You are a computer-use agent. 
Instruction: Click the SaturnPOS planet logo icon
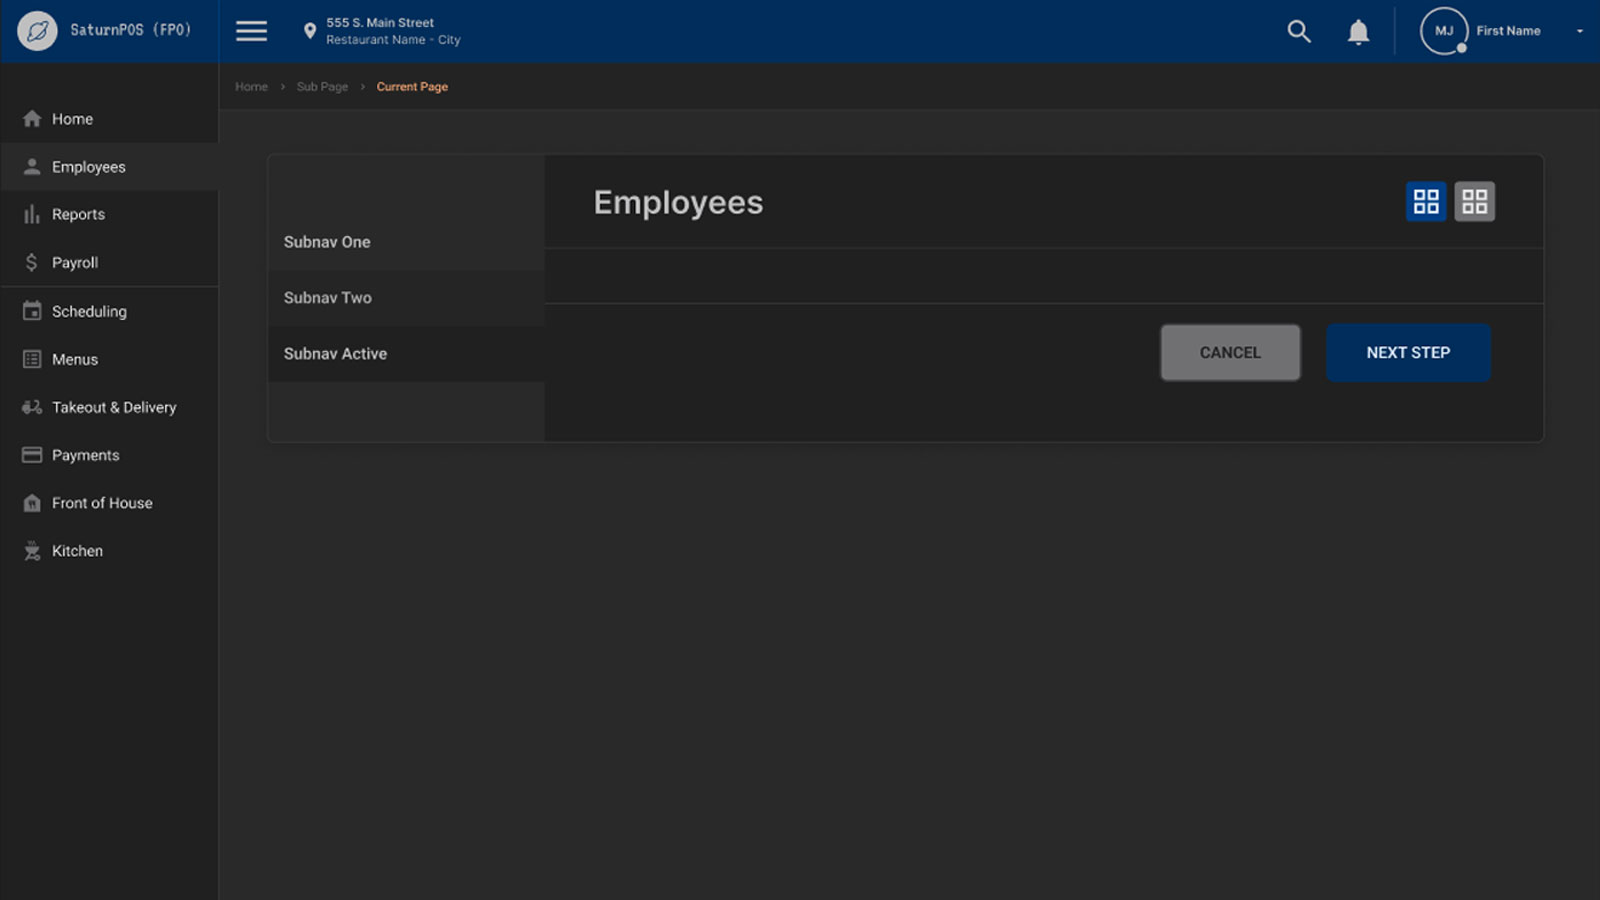click(x=37, y=31)
